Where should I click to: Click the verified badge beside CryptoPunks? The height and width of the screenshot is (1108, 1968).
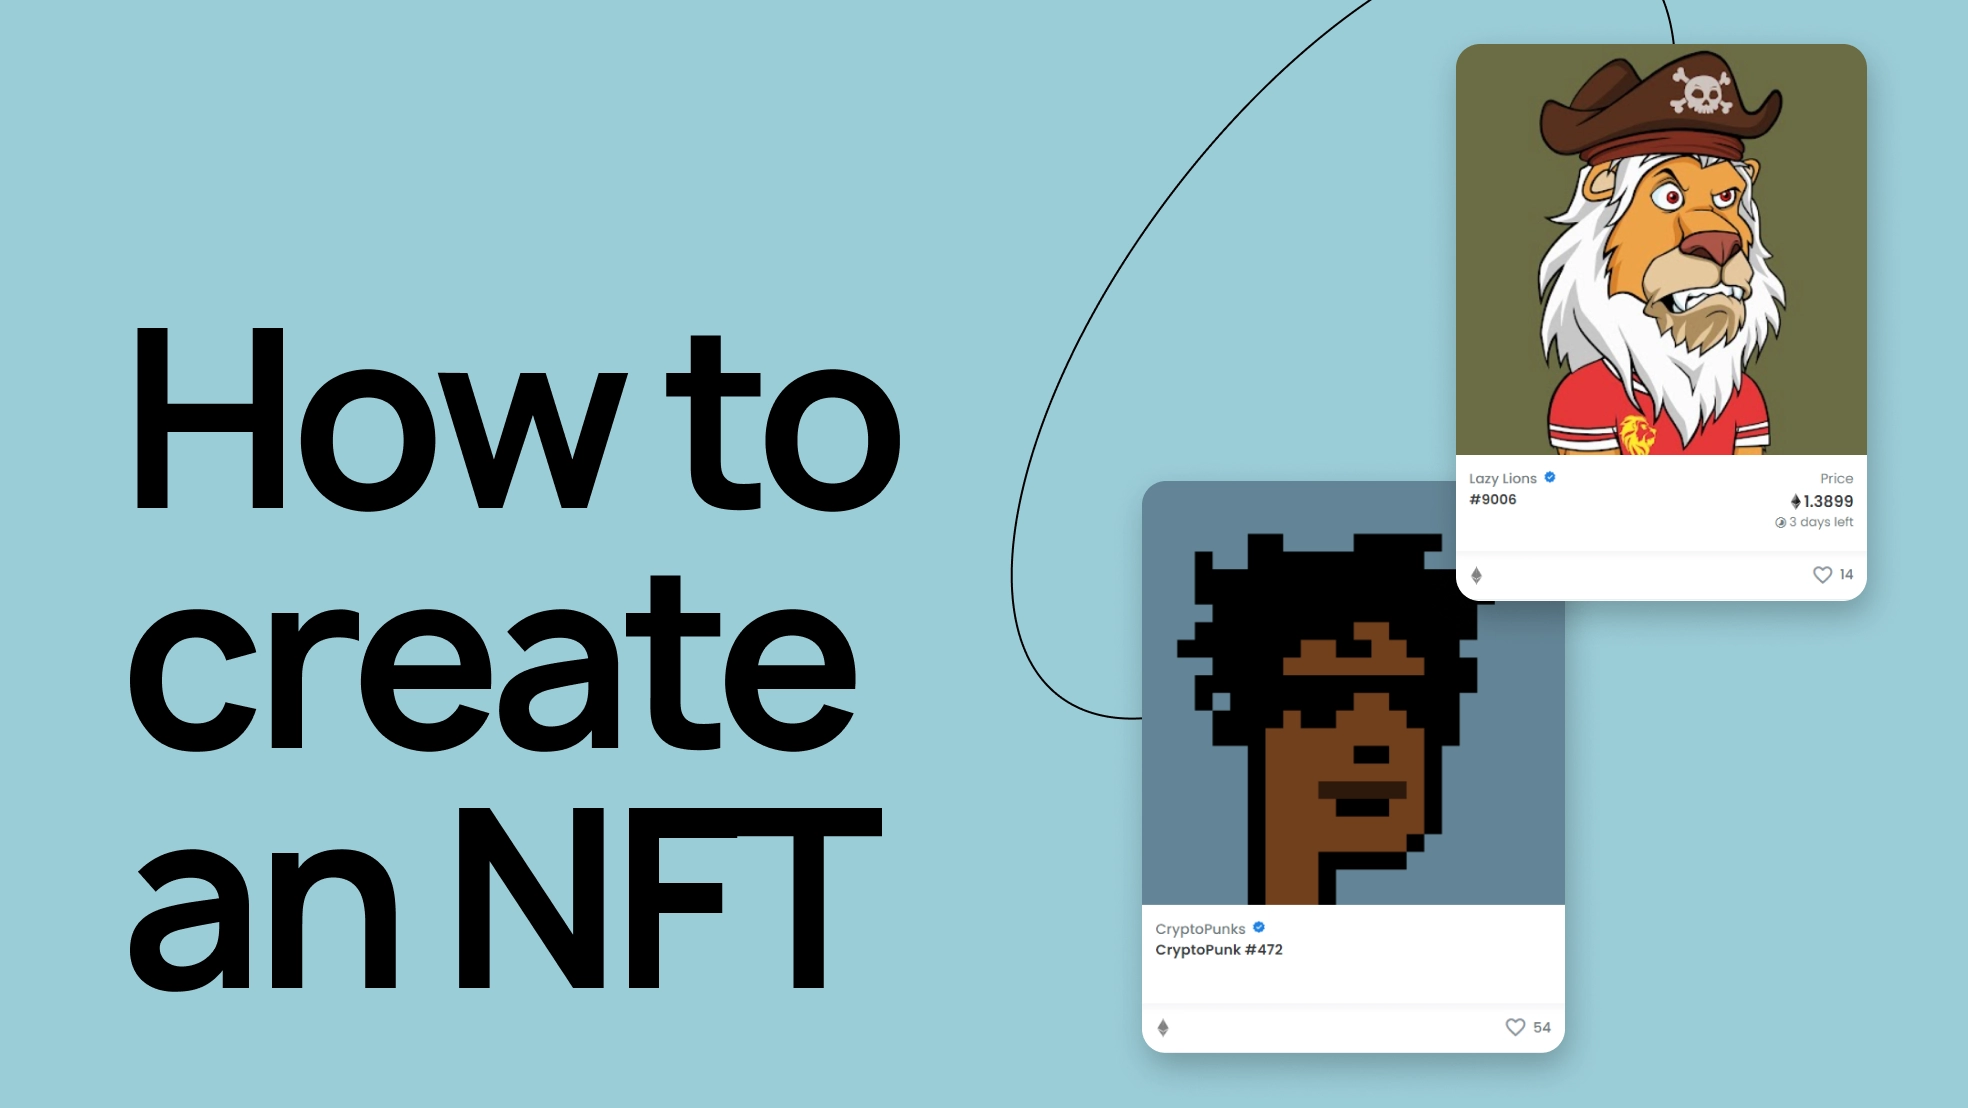click(x=1260, y=929)
